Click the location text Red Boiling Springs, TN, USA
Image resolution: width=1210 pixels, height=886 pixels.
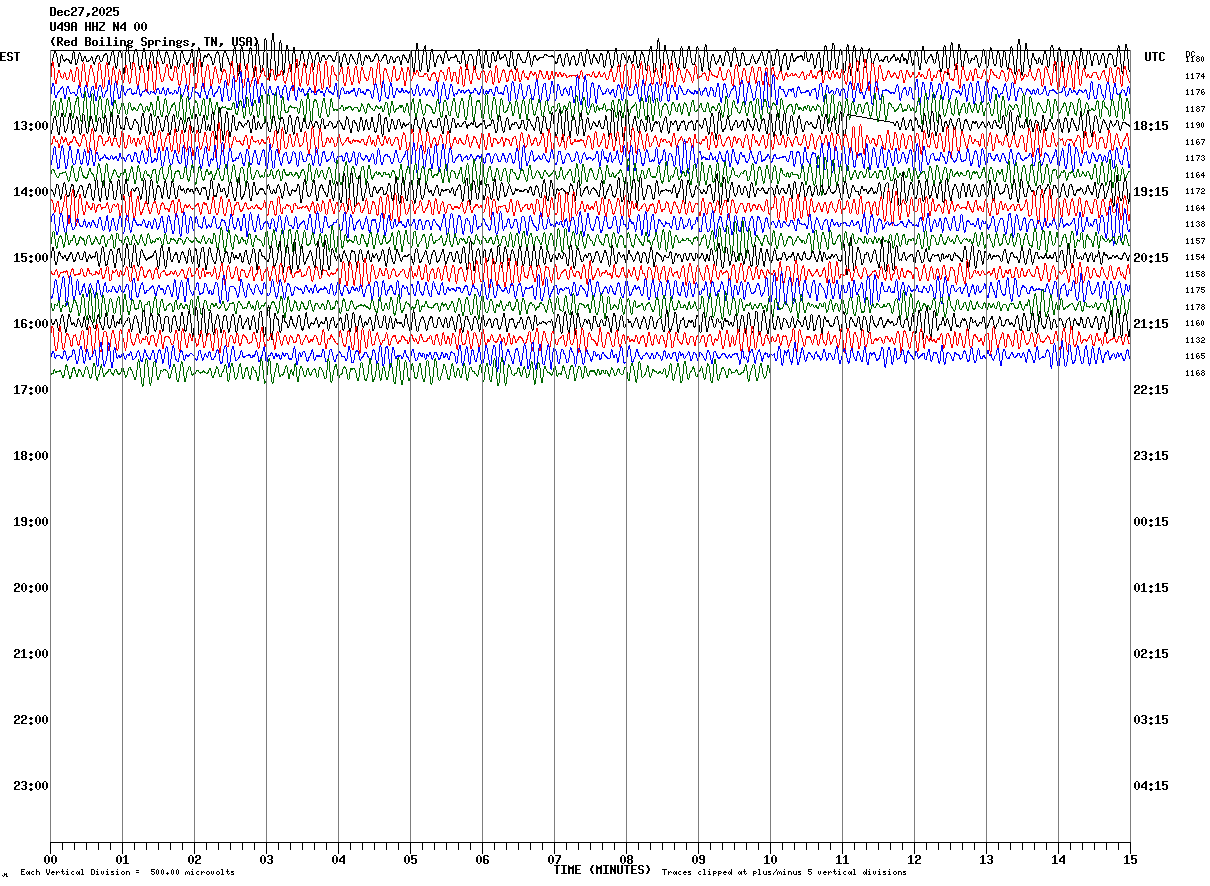click(155, 42)
